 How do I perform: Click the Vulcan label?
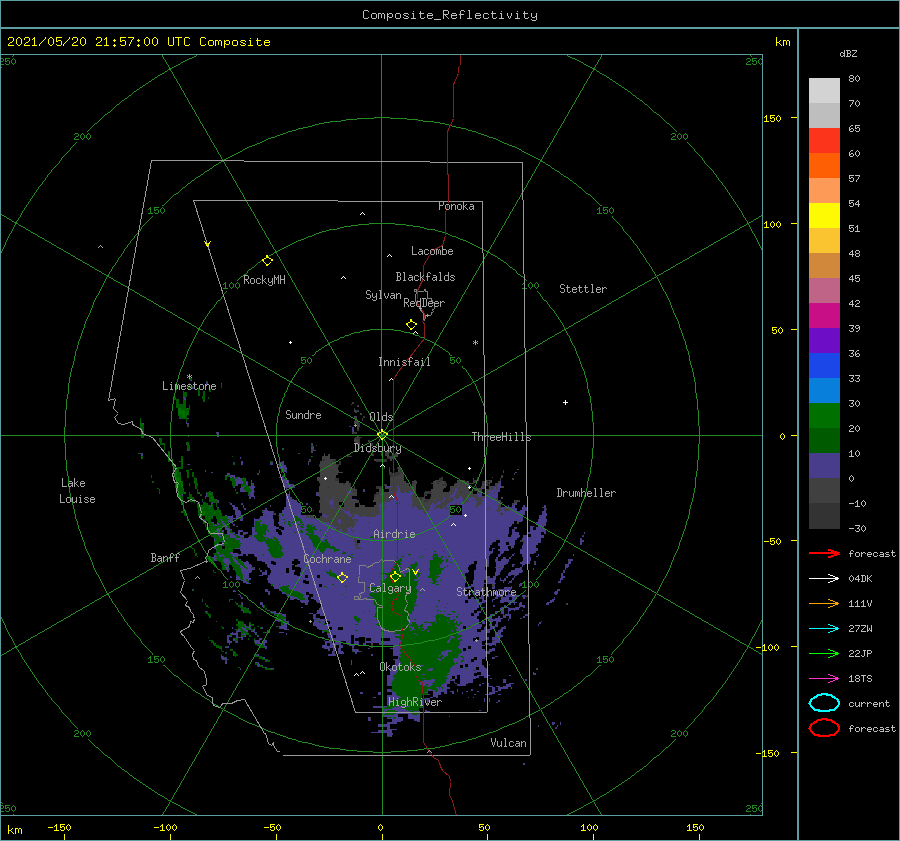point(508,743)
